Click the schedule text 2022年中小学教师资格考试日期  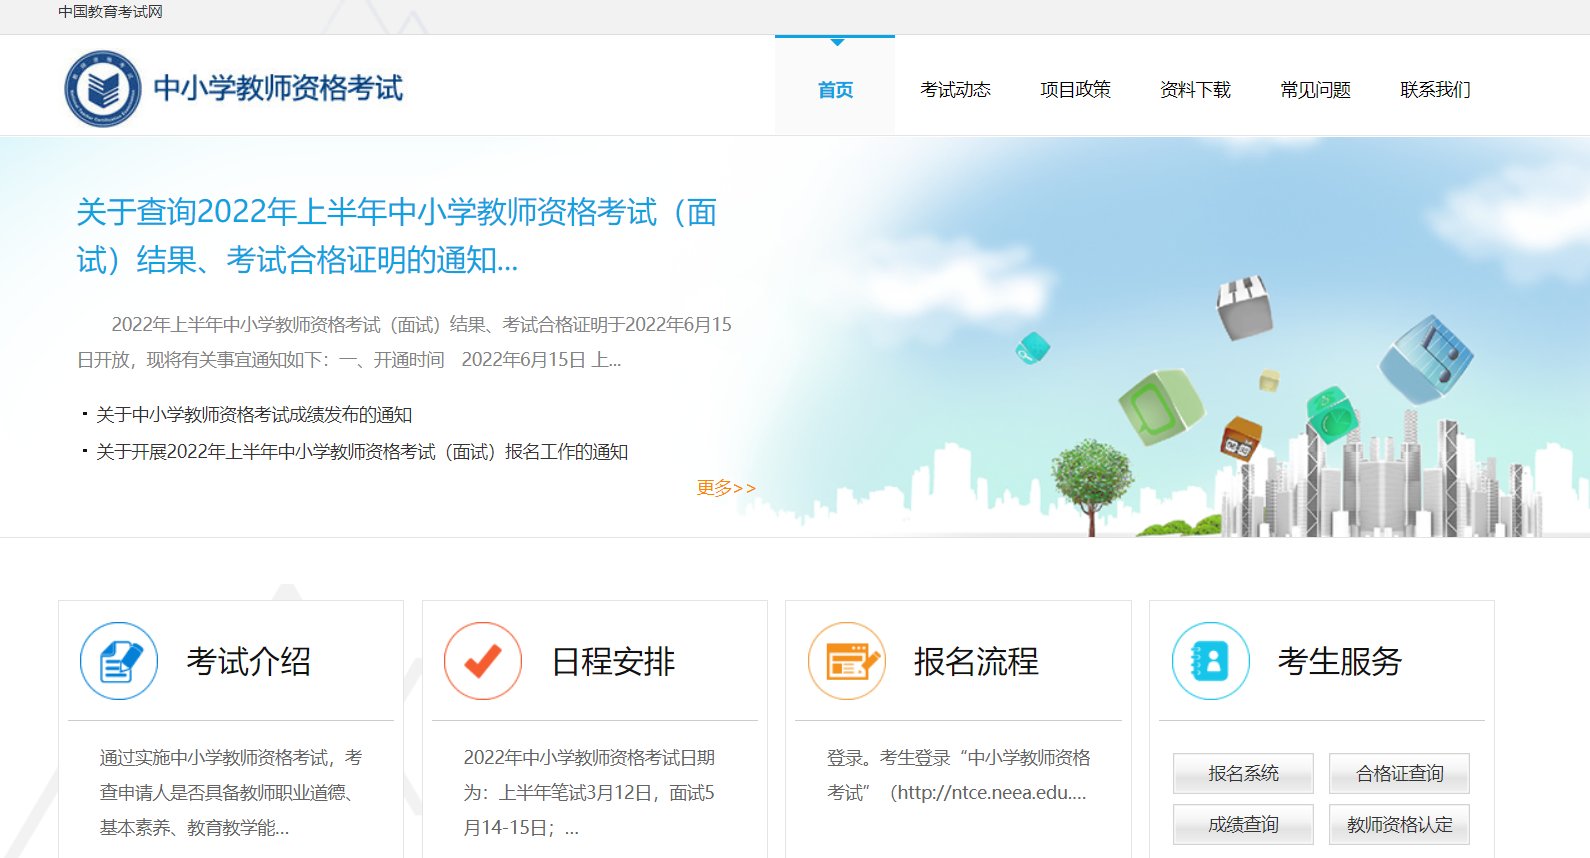[589, 793]
